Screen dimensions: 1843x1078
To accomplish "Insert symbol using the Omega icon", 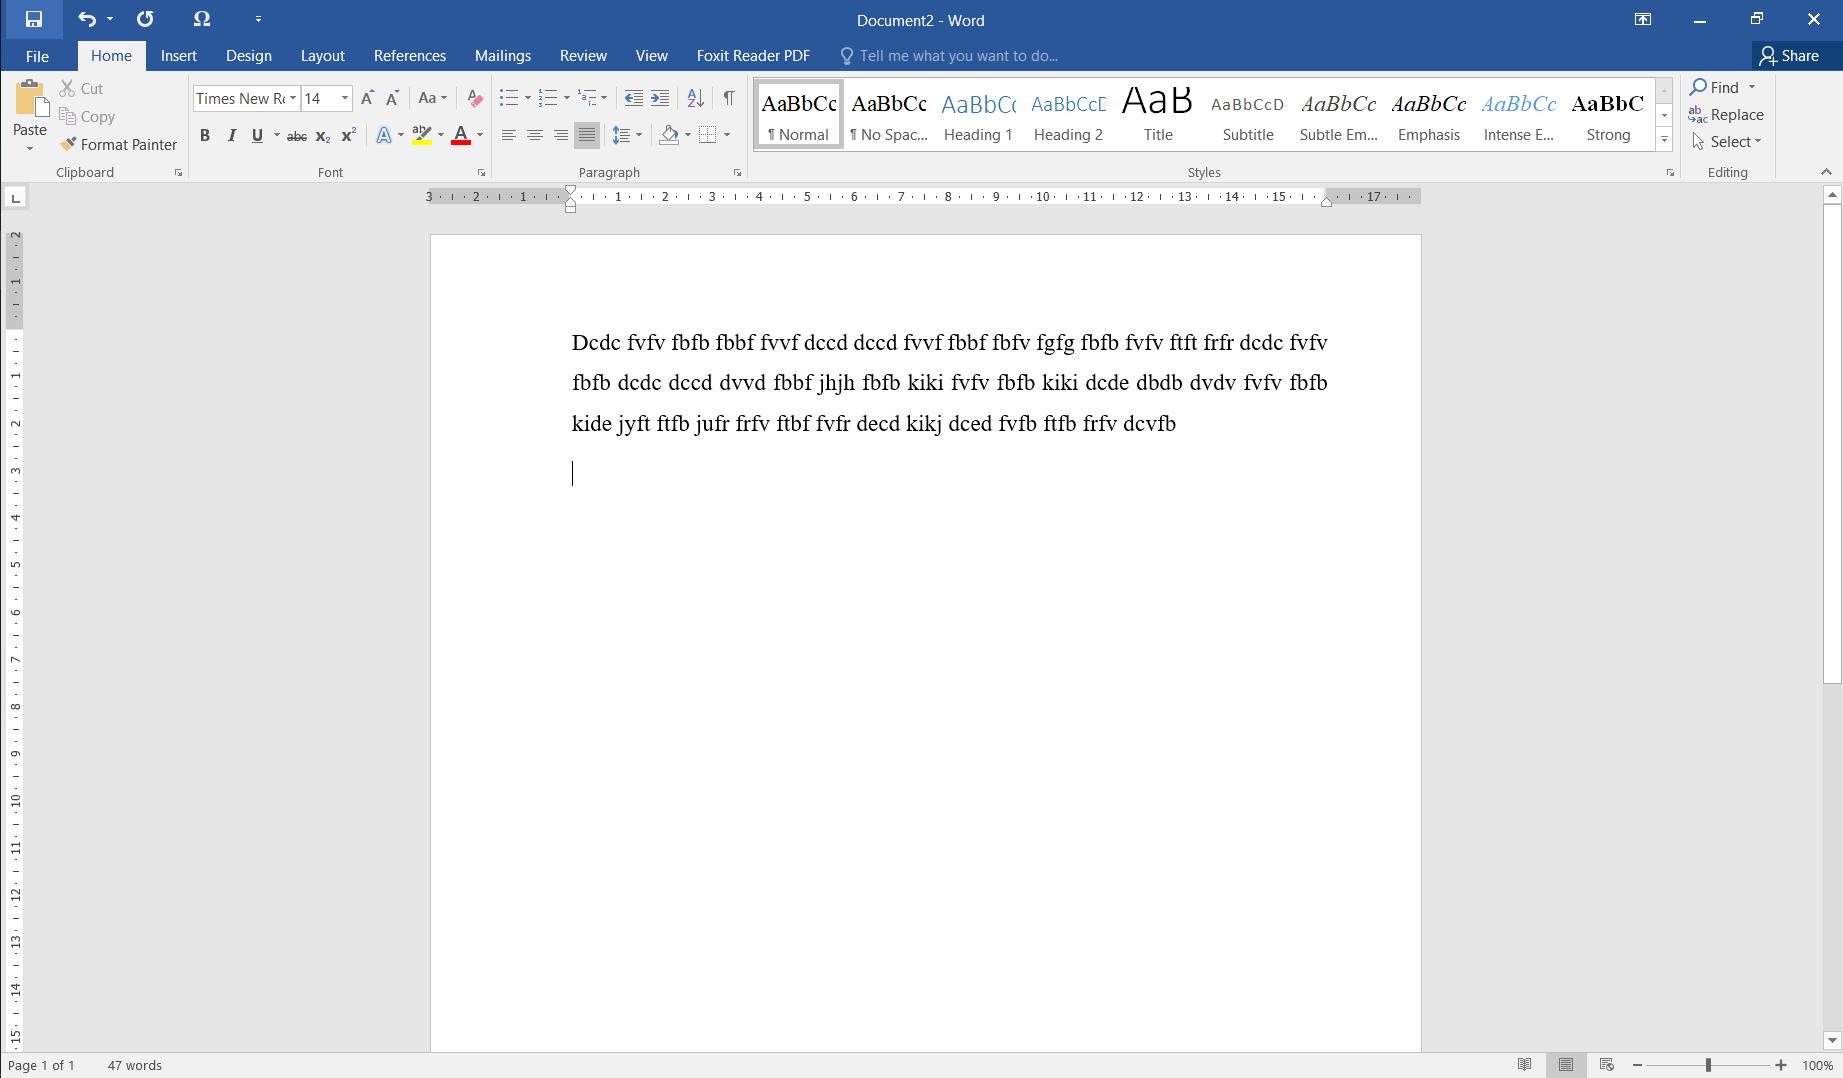I will pyautogui.click(x=201, y=19).
